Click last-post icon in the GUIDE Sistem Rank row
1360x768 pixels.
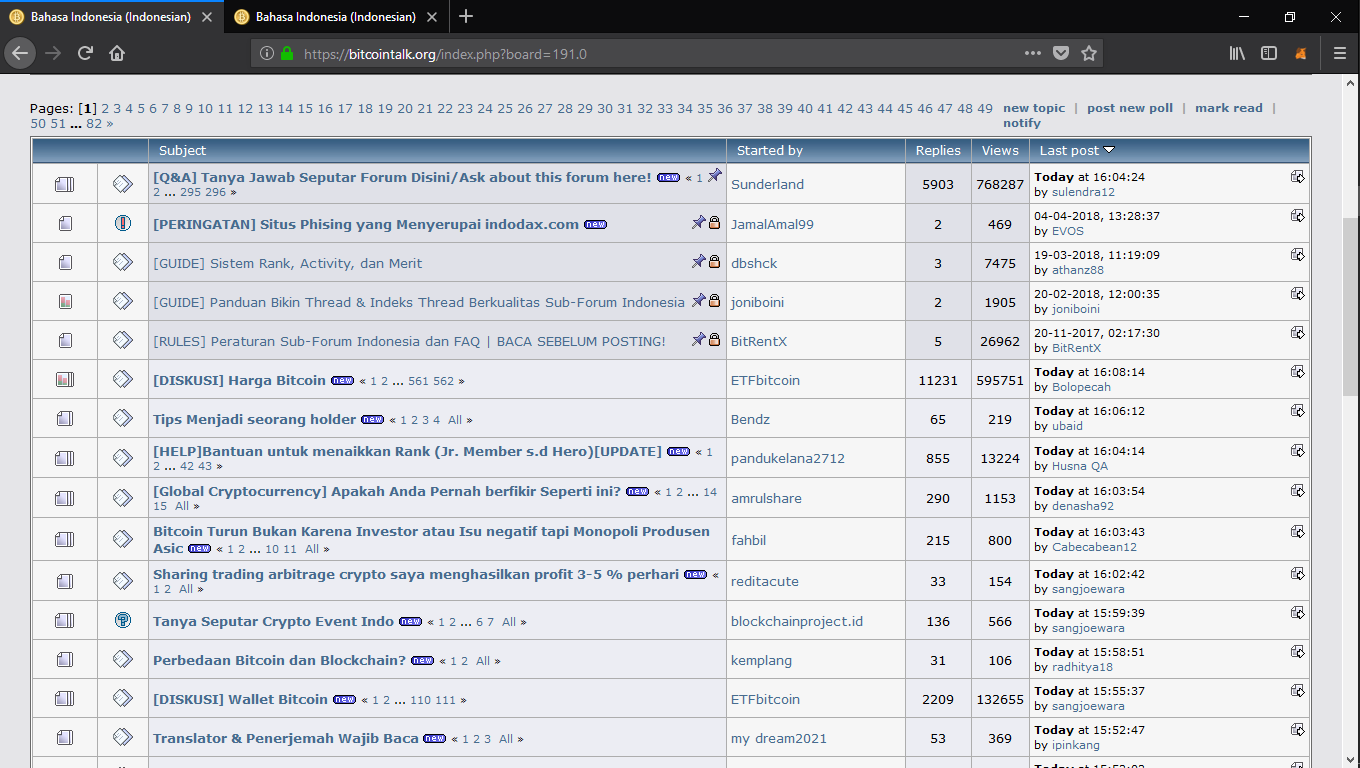tap(1298, 254)
